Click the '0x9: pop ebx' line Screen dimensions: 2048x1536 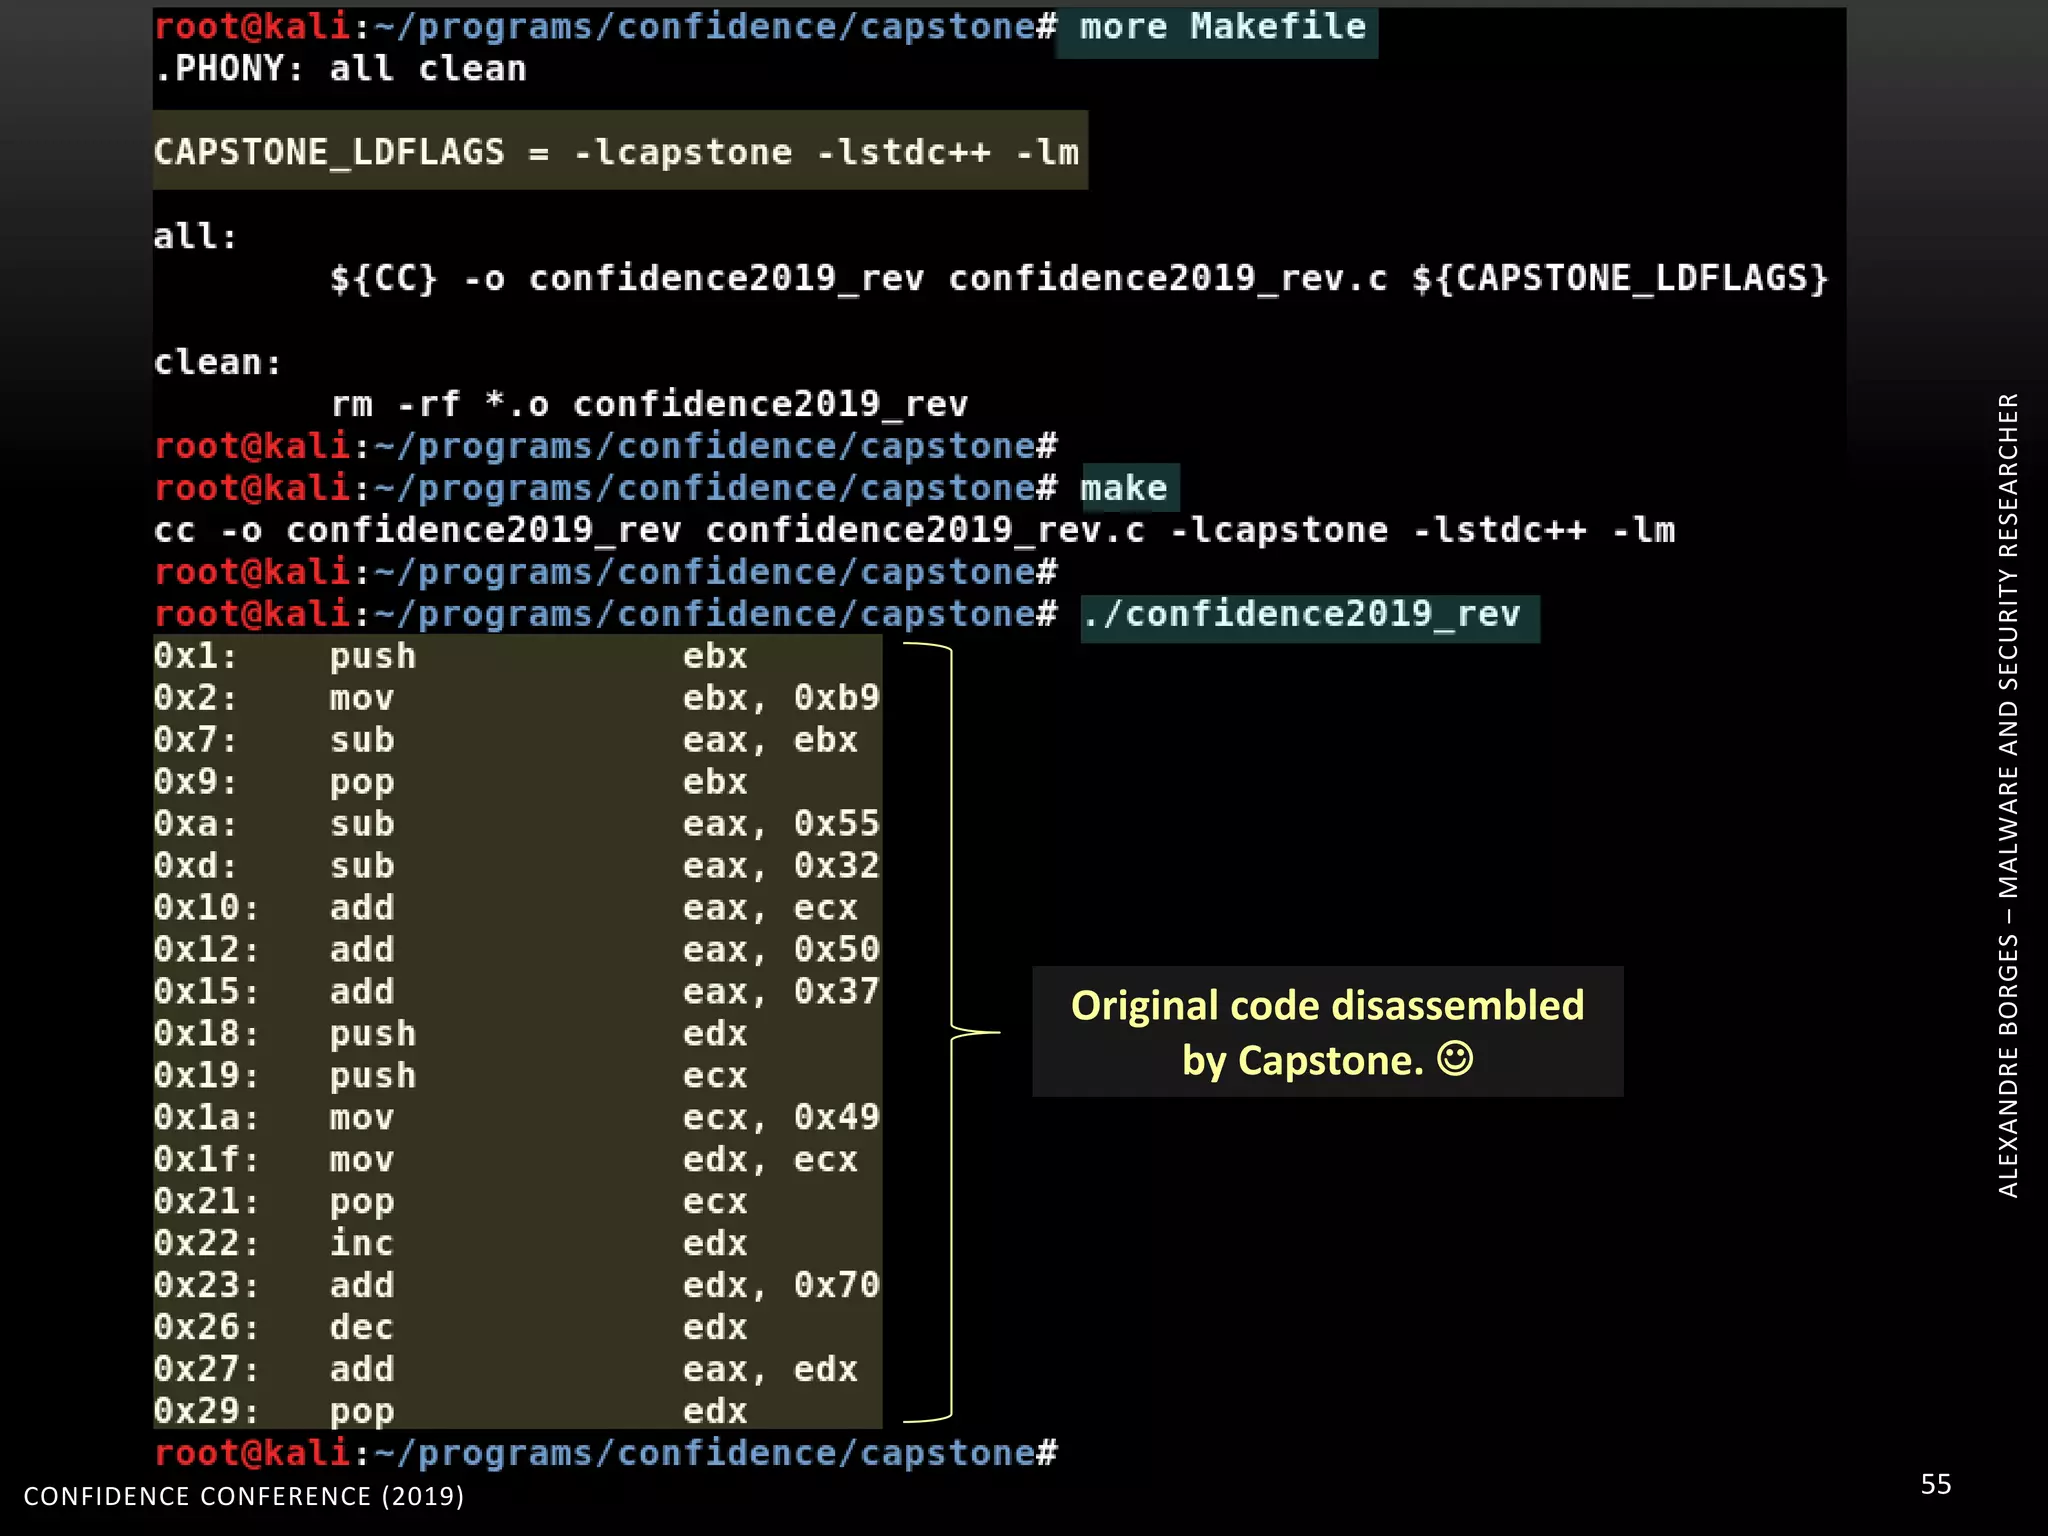click(451, 782)
